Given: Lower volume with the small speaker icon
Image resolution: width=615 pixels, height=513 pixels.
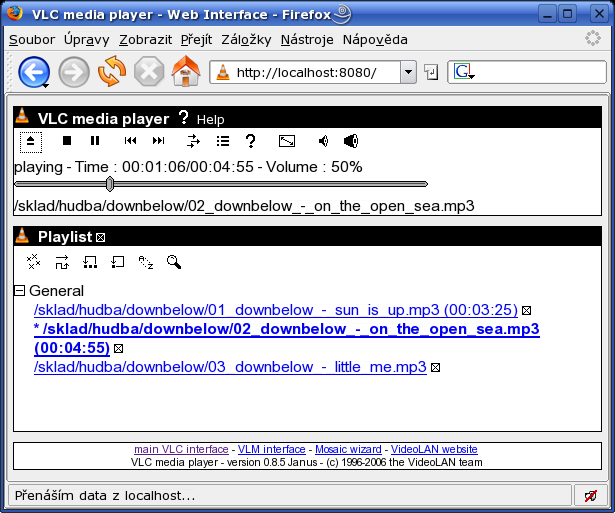Looking at the screenshot, I should pyautogui.click(x=324, y=141).
